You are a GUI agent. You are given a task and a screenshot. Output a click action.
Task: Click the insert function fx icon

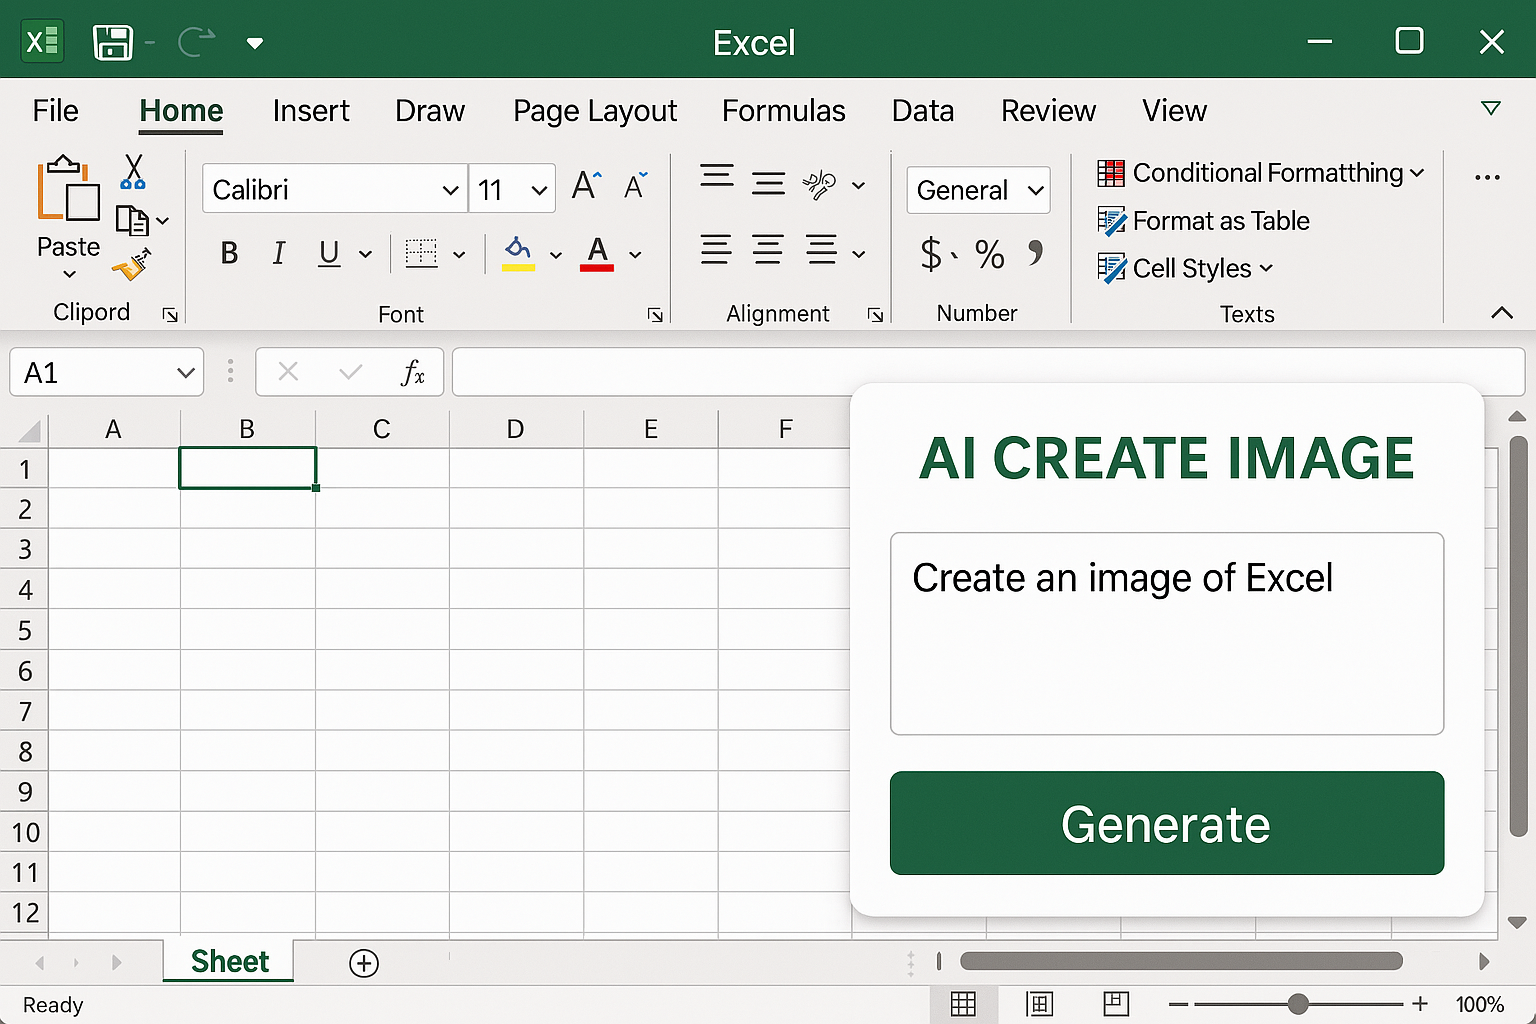pos(413,373)
